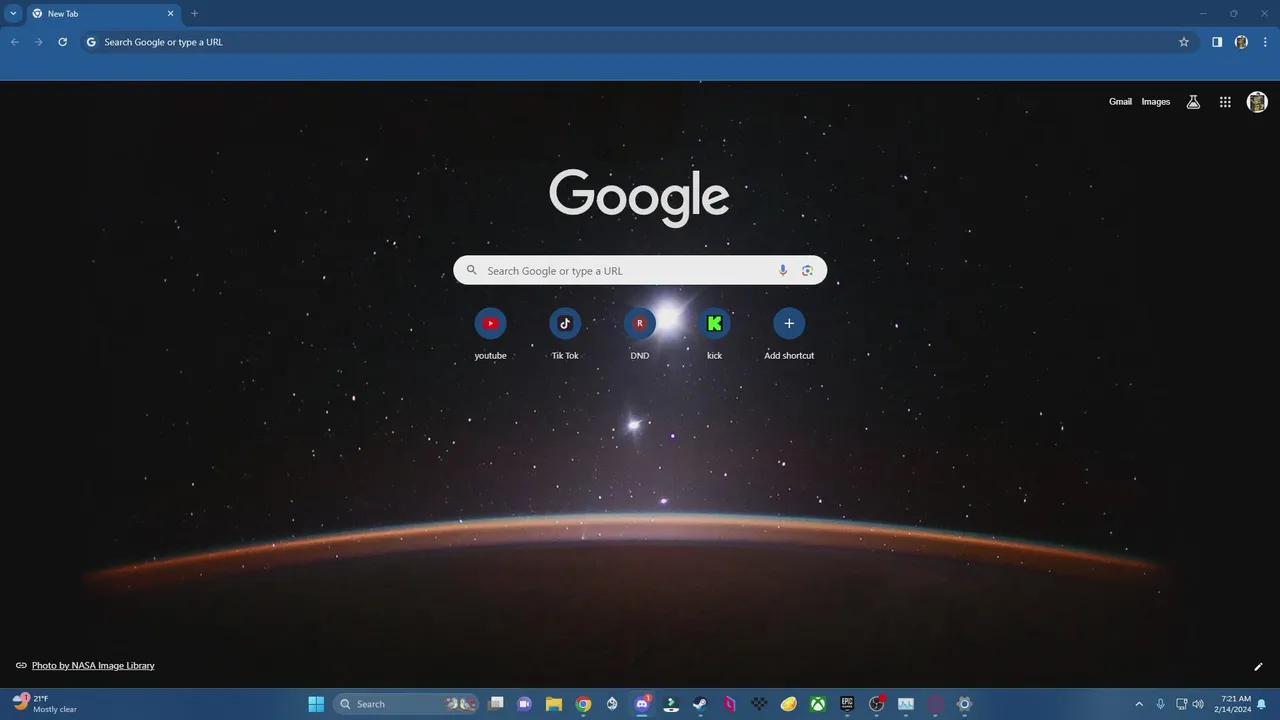Launch File Explorer from the taskbar
This screenshot has height=720, width=1280.
(554, 704)
